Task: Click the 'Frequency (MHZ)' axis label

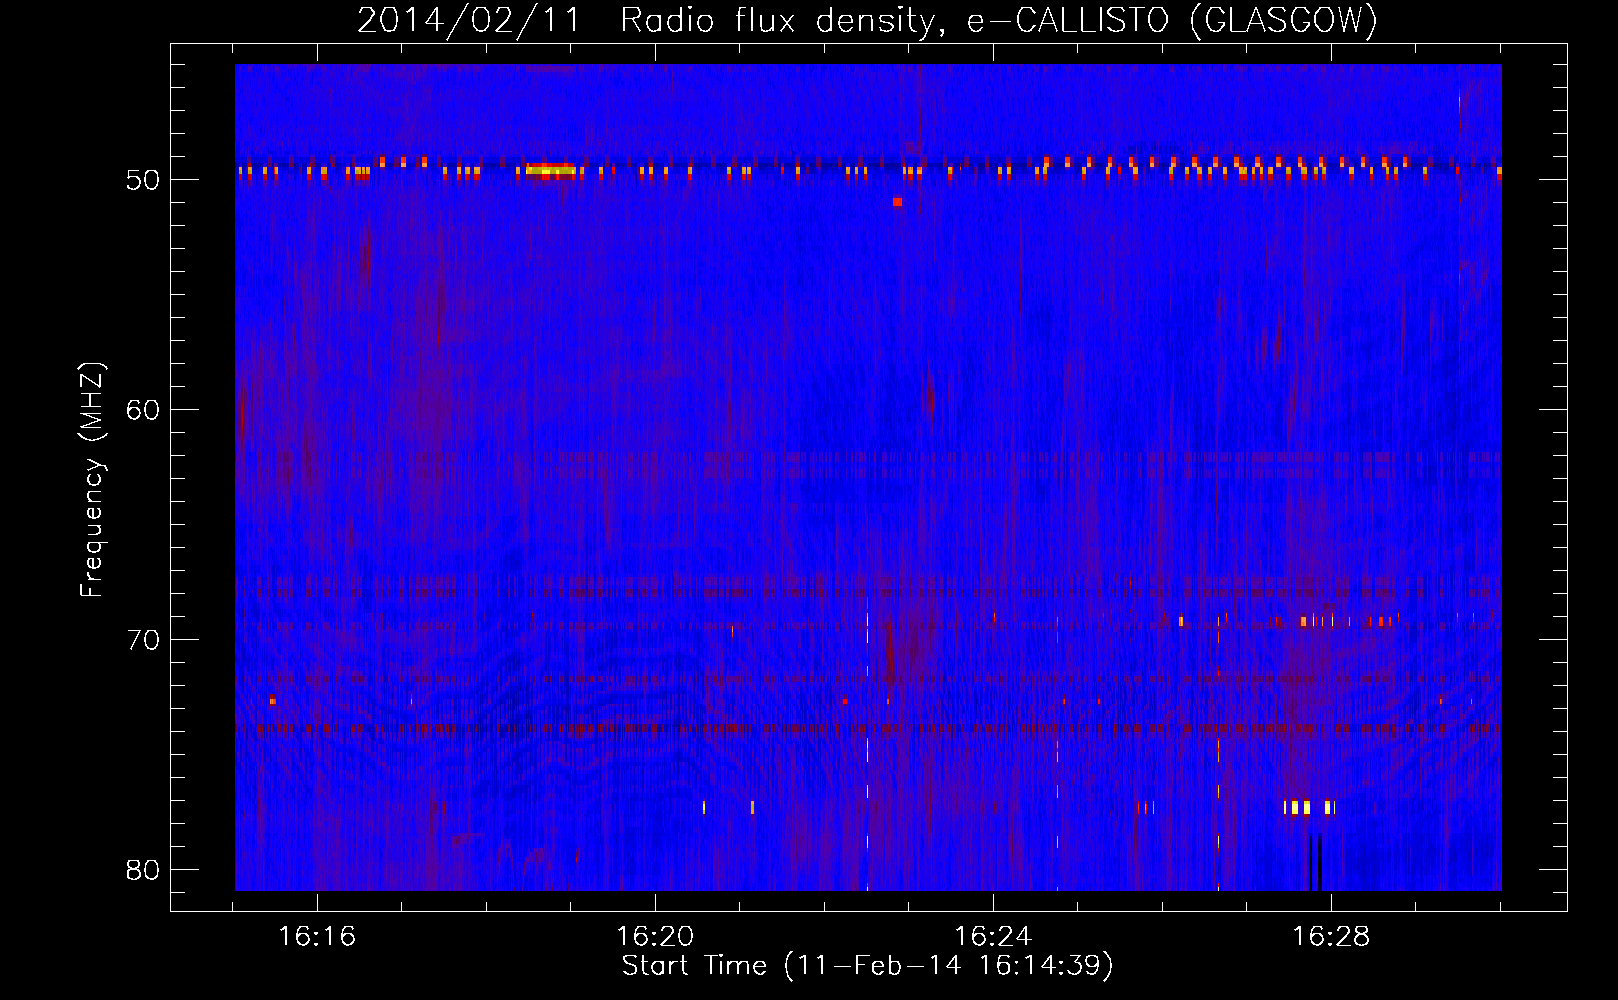Action: click(92, 480)
